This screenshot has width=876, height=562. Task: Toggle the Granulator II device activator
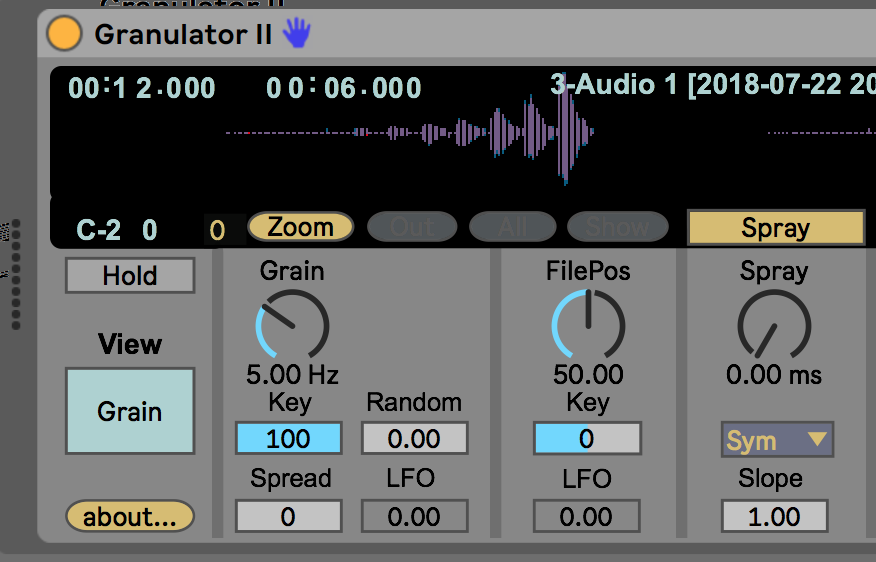click(64, 33)
